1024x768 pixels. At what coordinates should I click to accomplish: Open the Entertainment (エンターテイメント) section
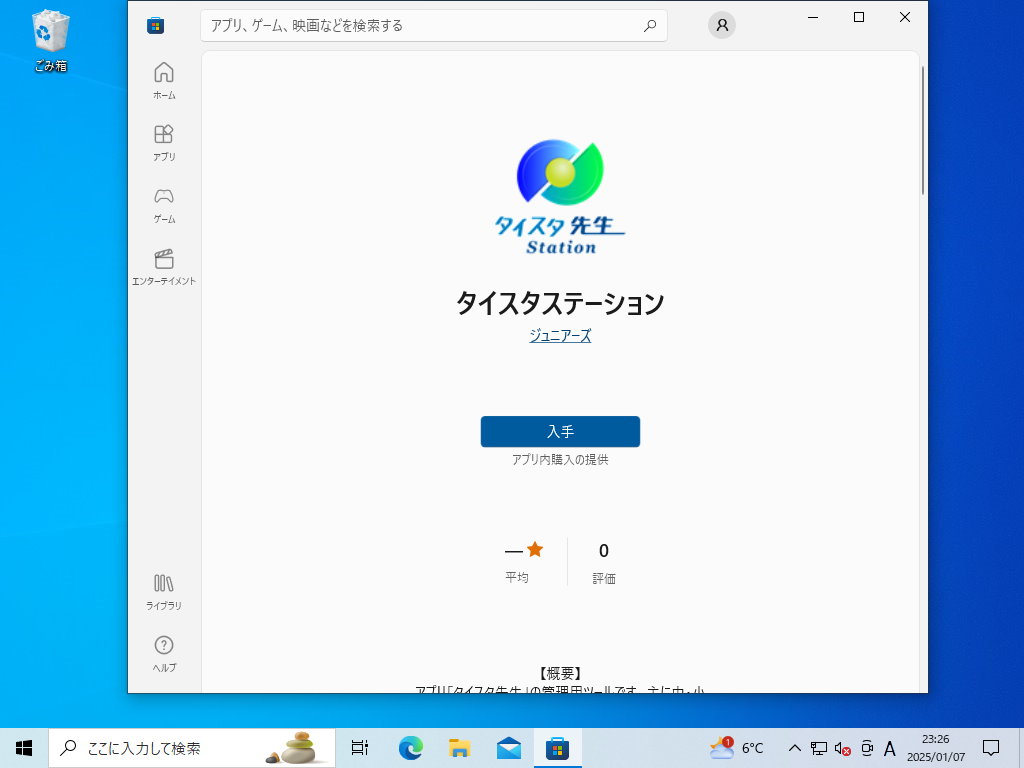[164, 266]
